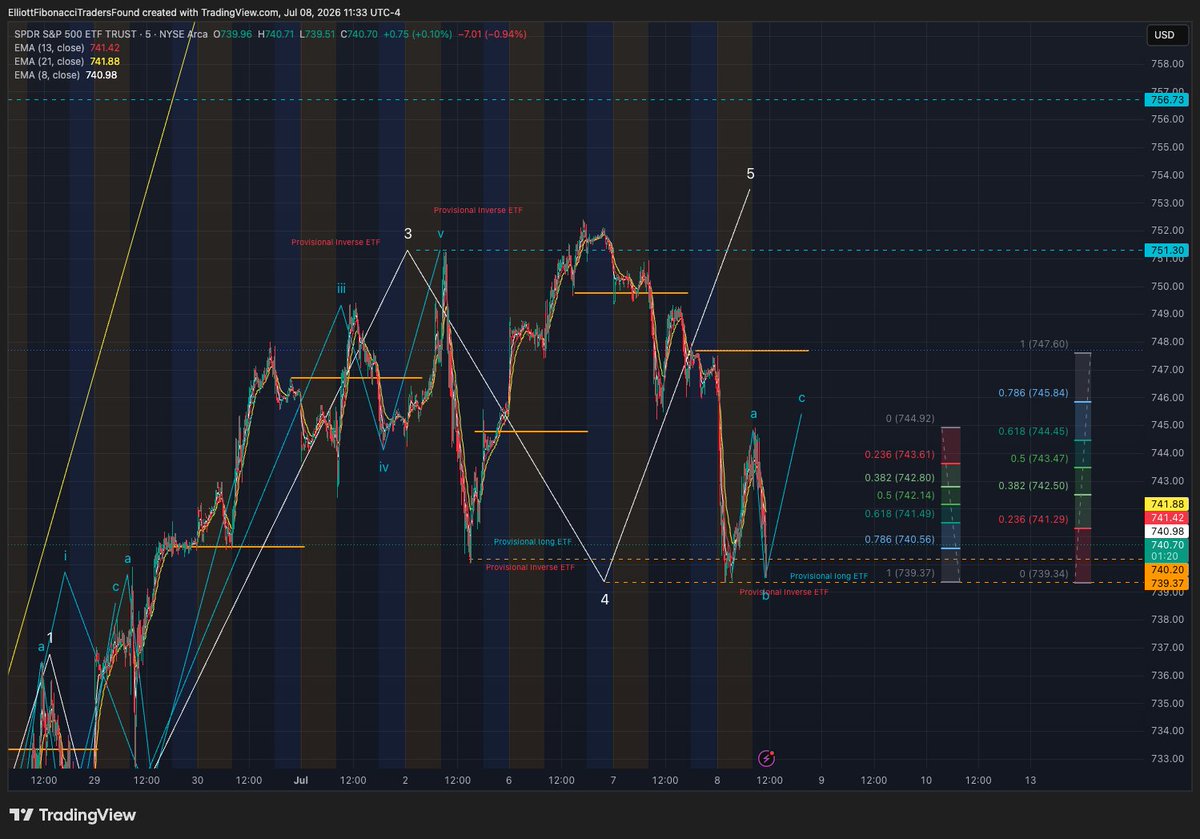1200x839 pixels.
Task: Select the white wave label 3
Action: point(408,233)
